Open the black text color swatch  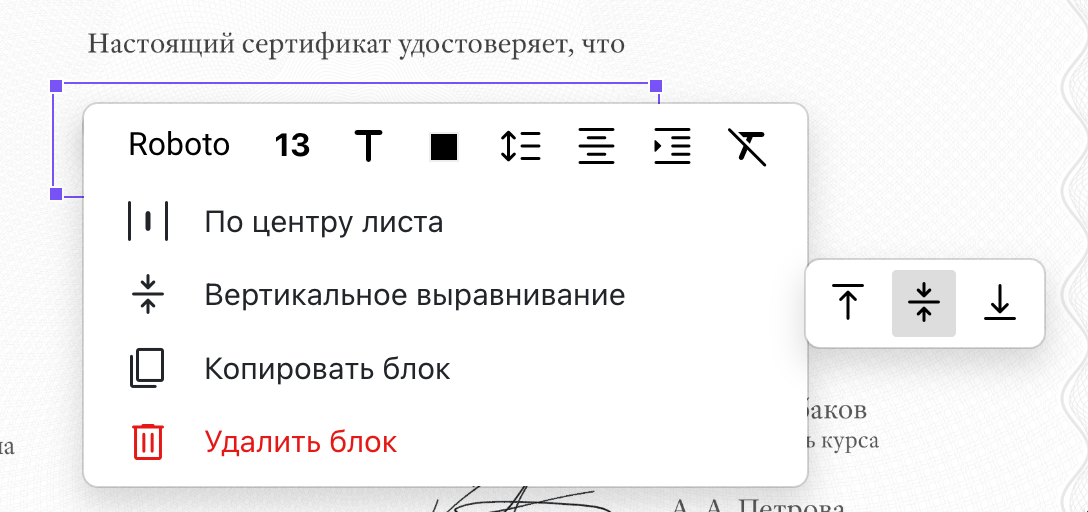(x=444, y=146)
